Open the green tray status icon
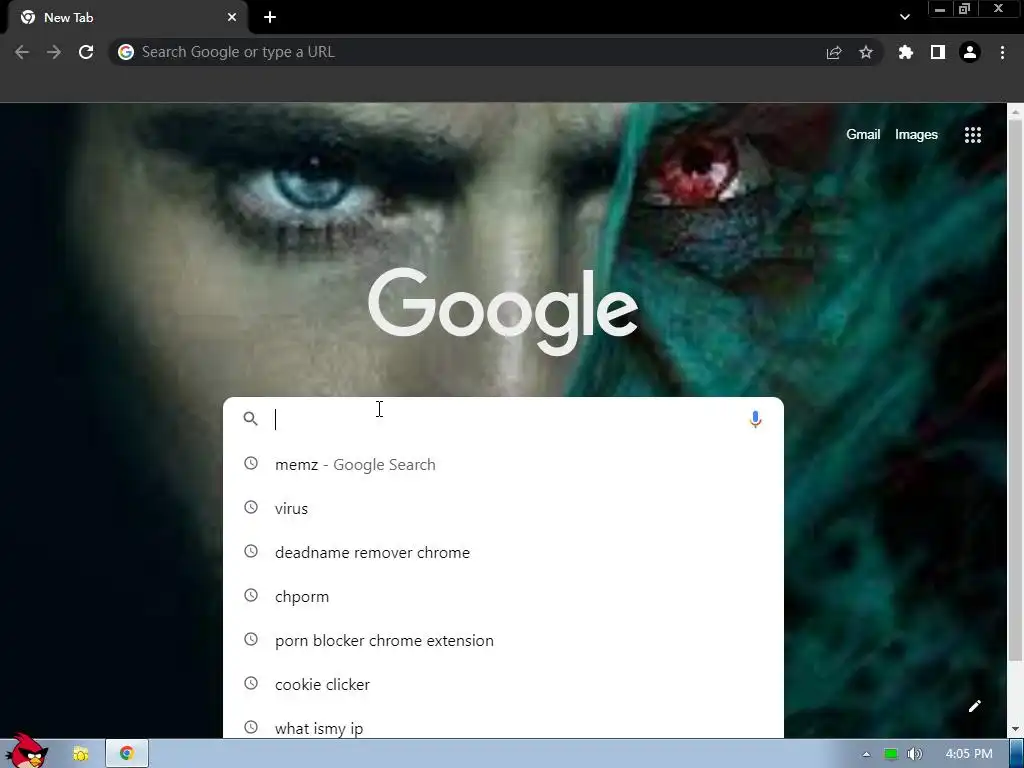The height and width of the screenshot is (768, 1024). (x=890, y=754)
